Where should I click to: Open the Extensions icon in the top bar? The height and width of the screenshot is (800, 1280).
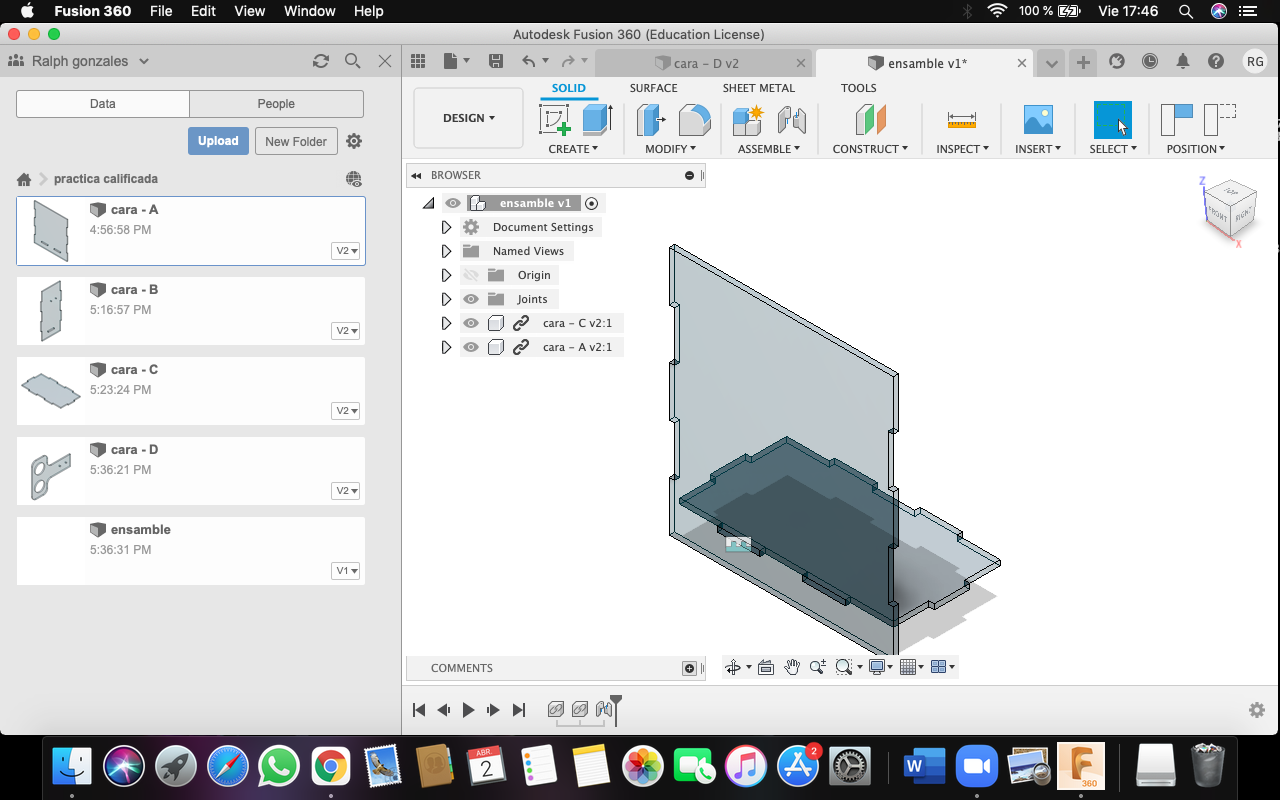tap(1117, 61)
